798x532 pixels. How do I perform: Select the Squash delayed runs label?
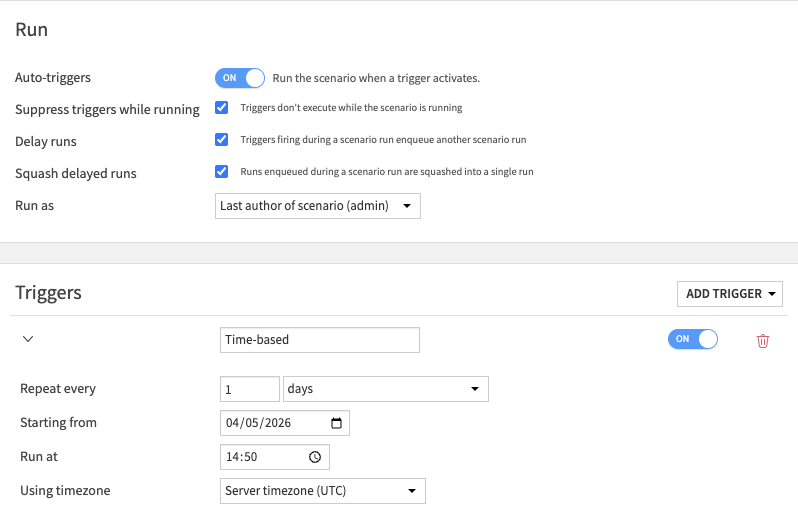[x=76, y=174]
